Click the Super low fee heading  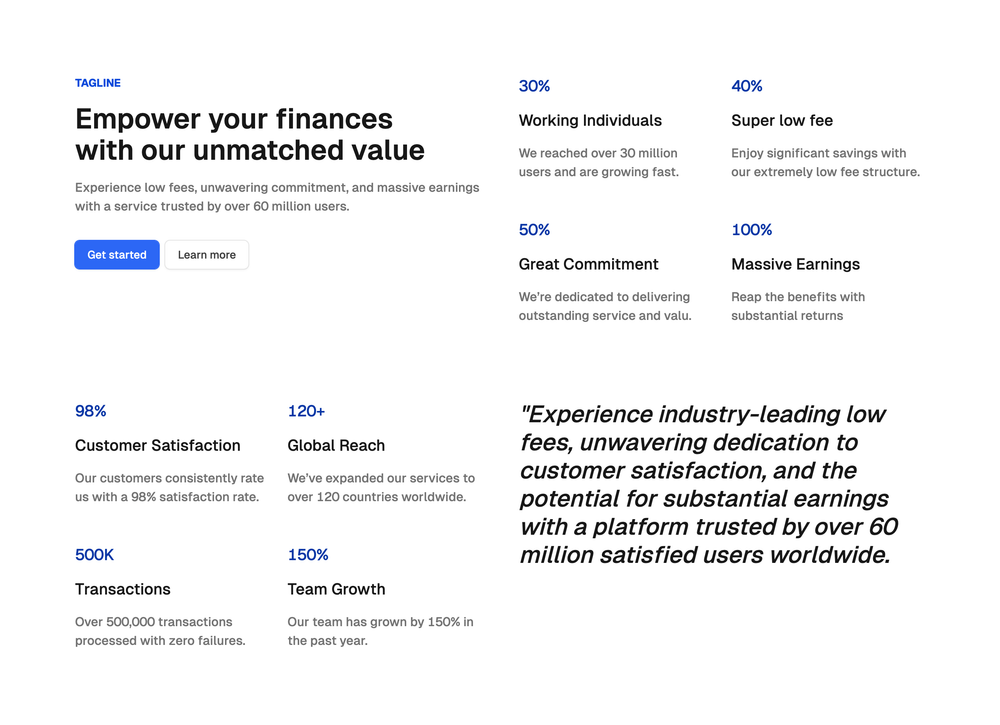(782, 121)
